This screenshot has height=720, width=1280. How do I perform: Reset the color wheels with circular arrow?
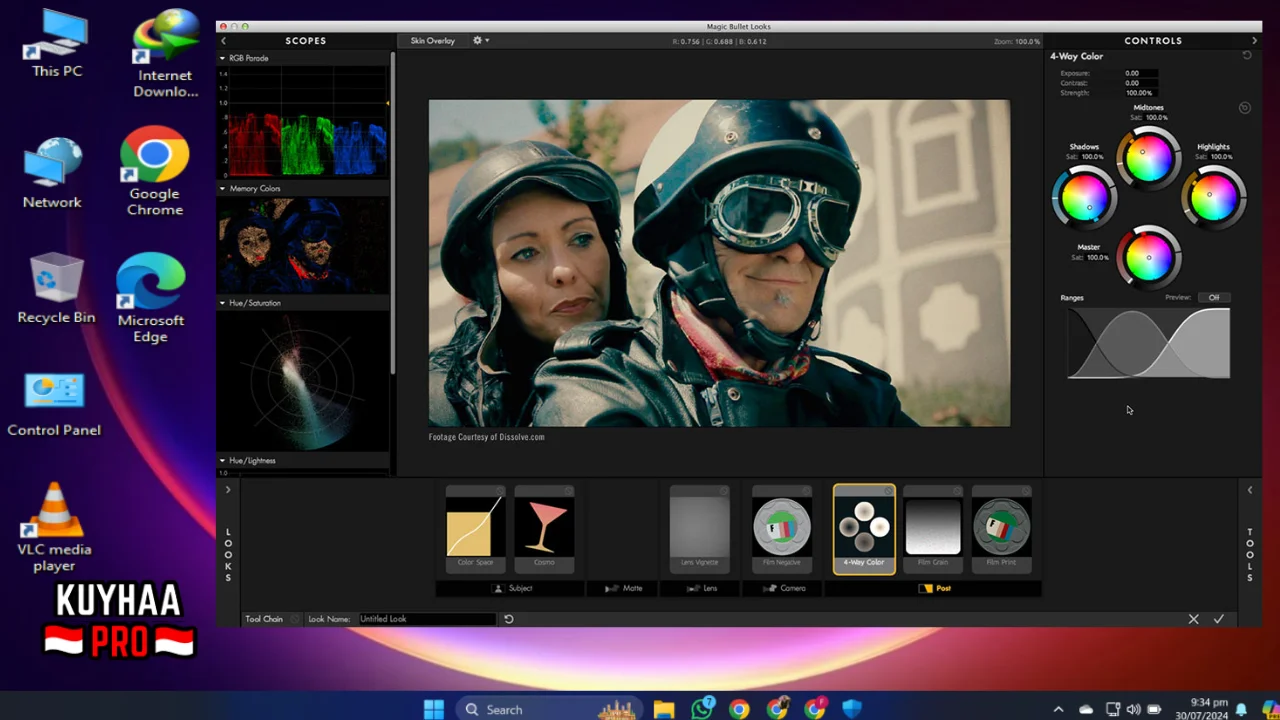click(1245, 108)
